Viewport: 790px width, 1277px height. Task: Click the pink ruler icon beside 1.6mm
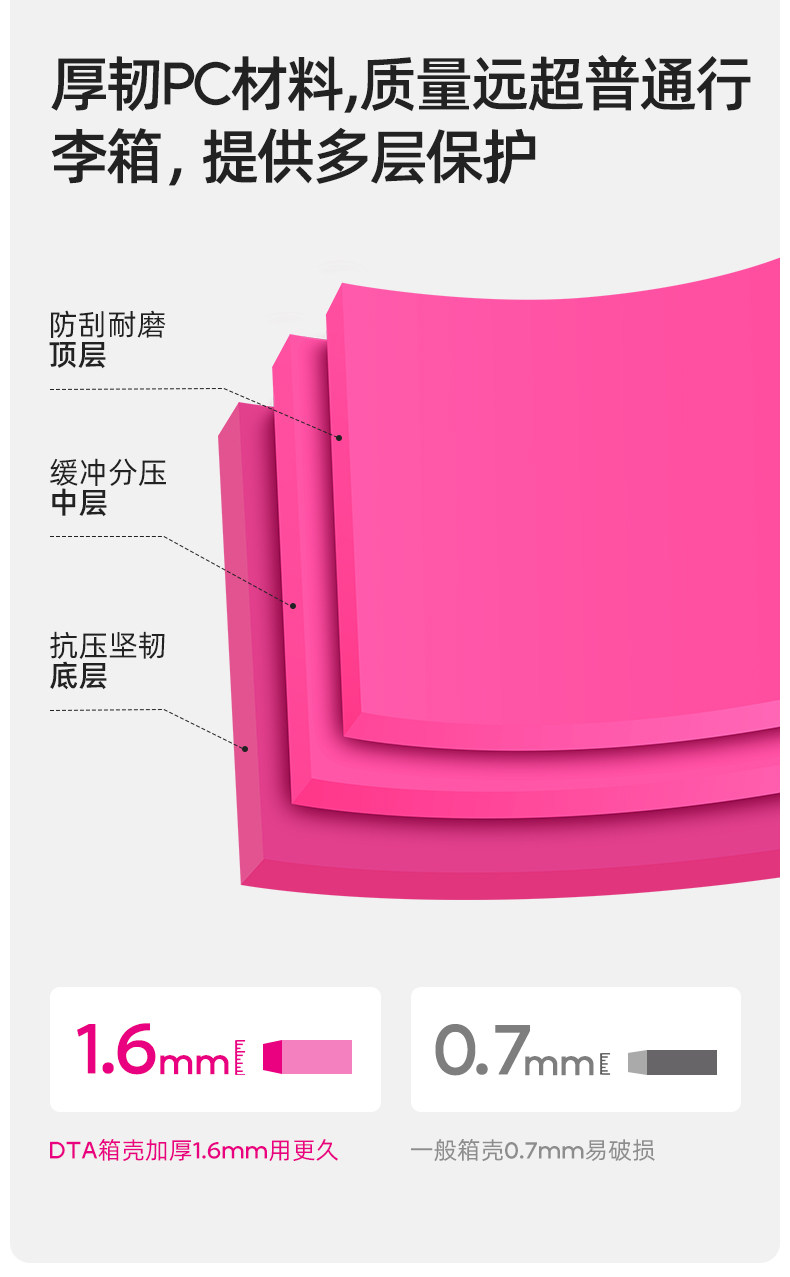tap(240, 1058)
